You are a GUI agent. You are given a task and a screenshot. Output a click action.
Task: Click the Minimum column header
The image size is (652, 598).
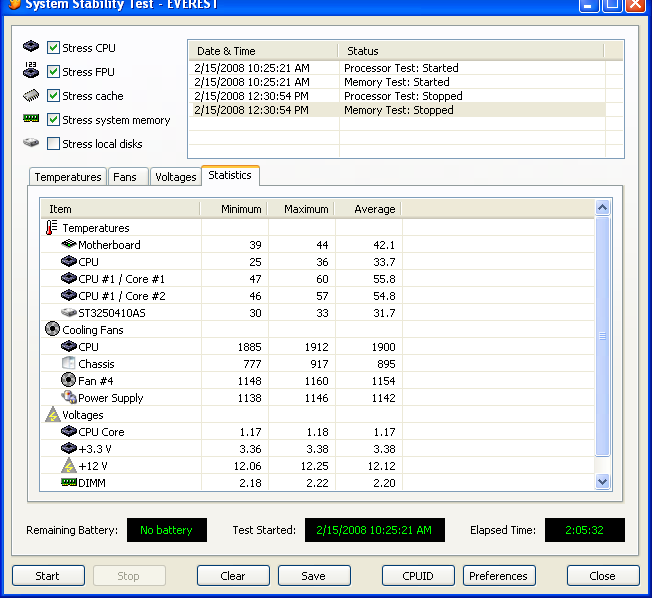[234, 209]
